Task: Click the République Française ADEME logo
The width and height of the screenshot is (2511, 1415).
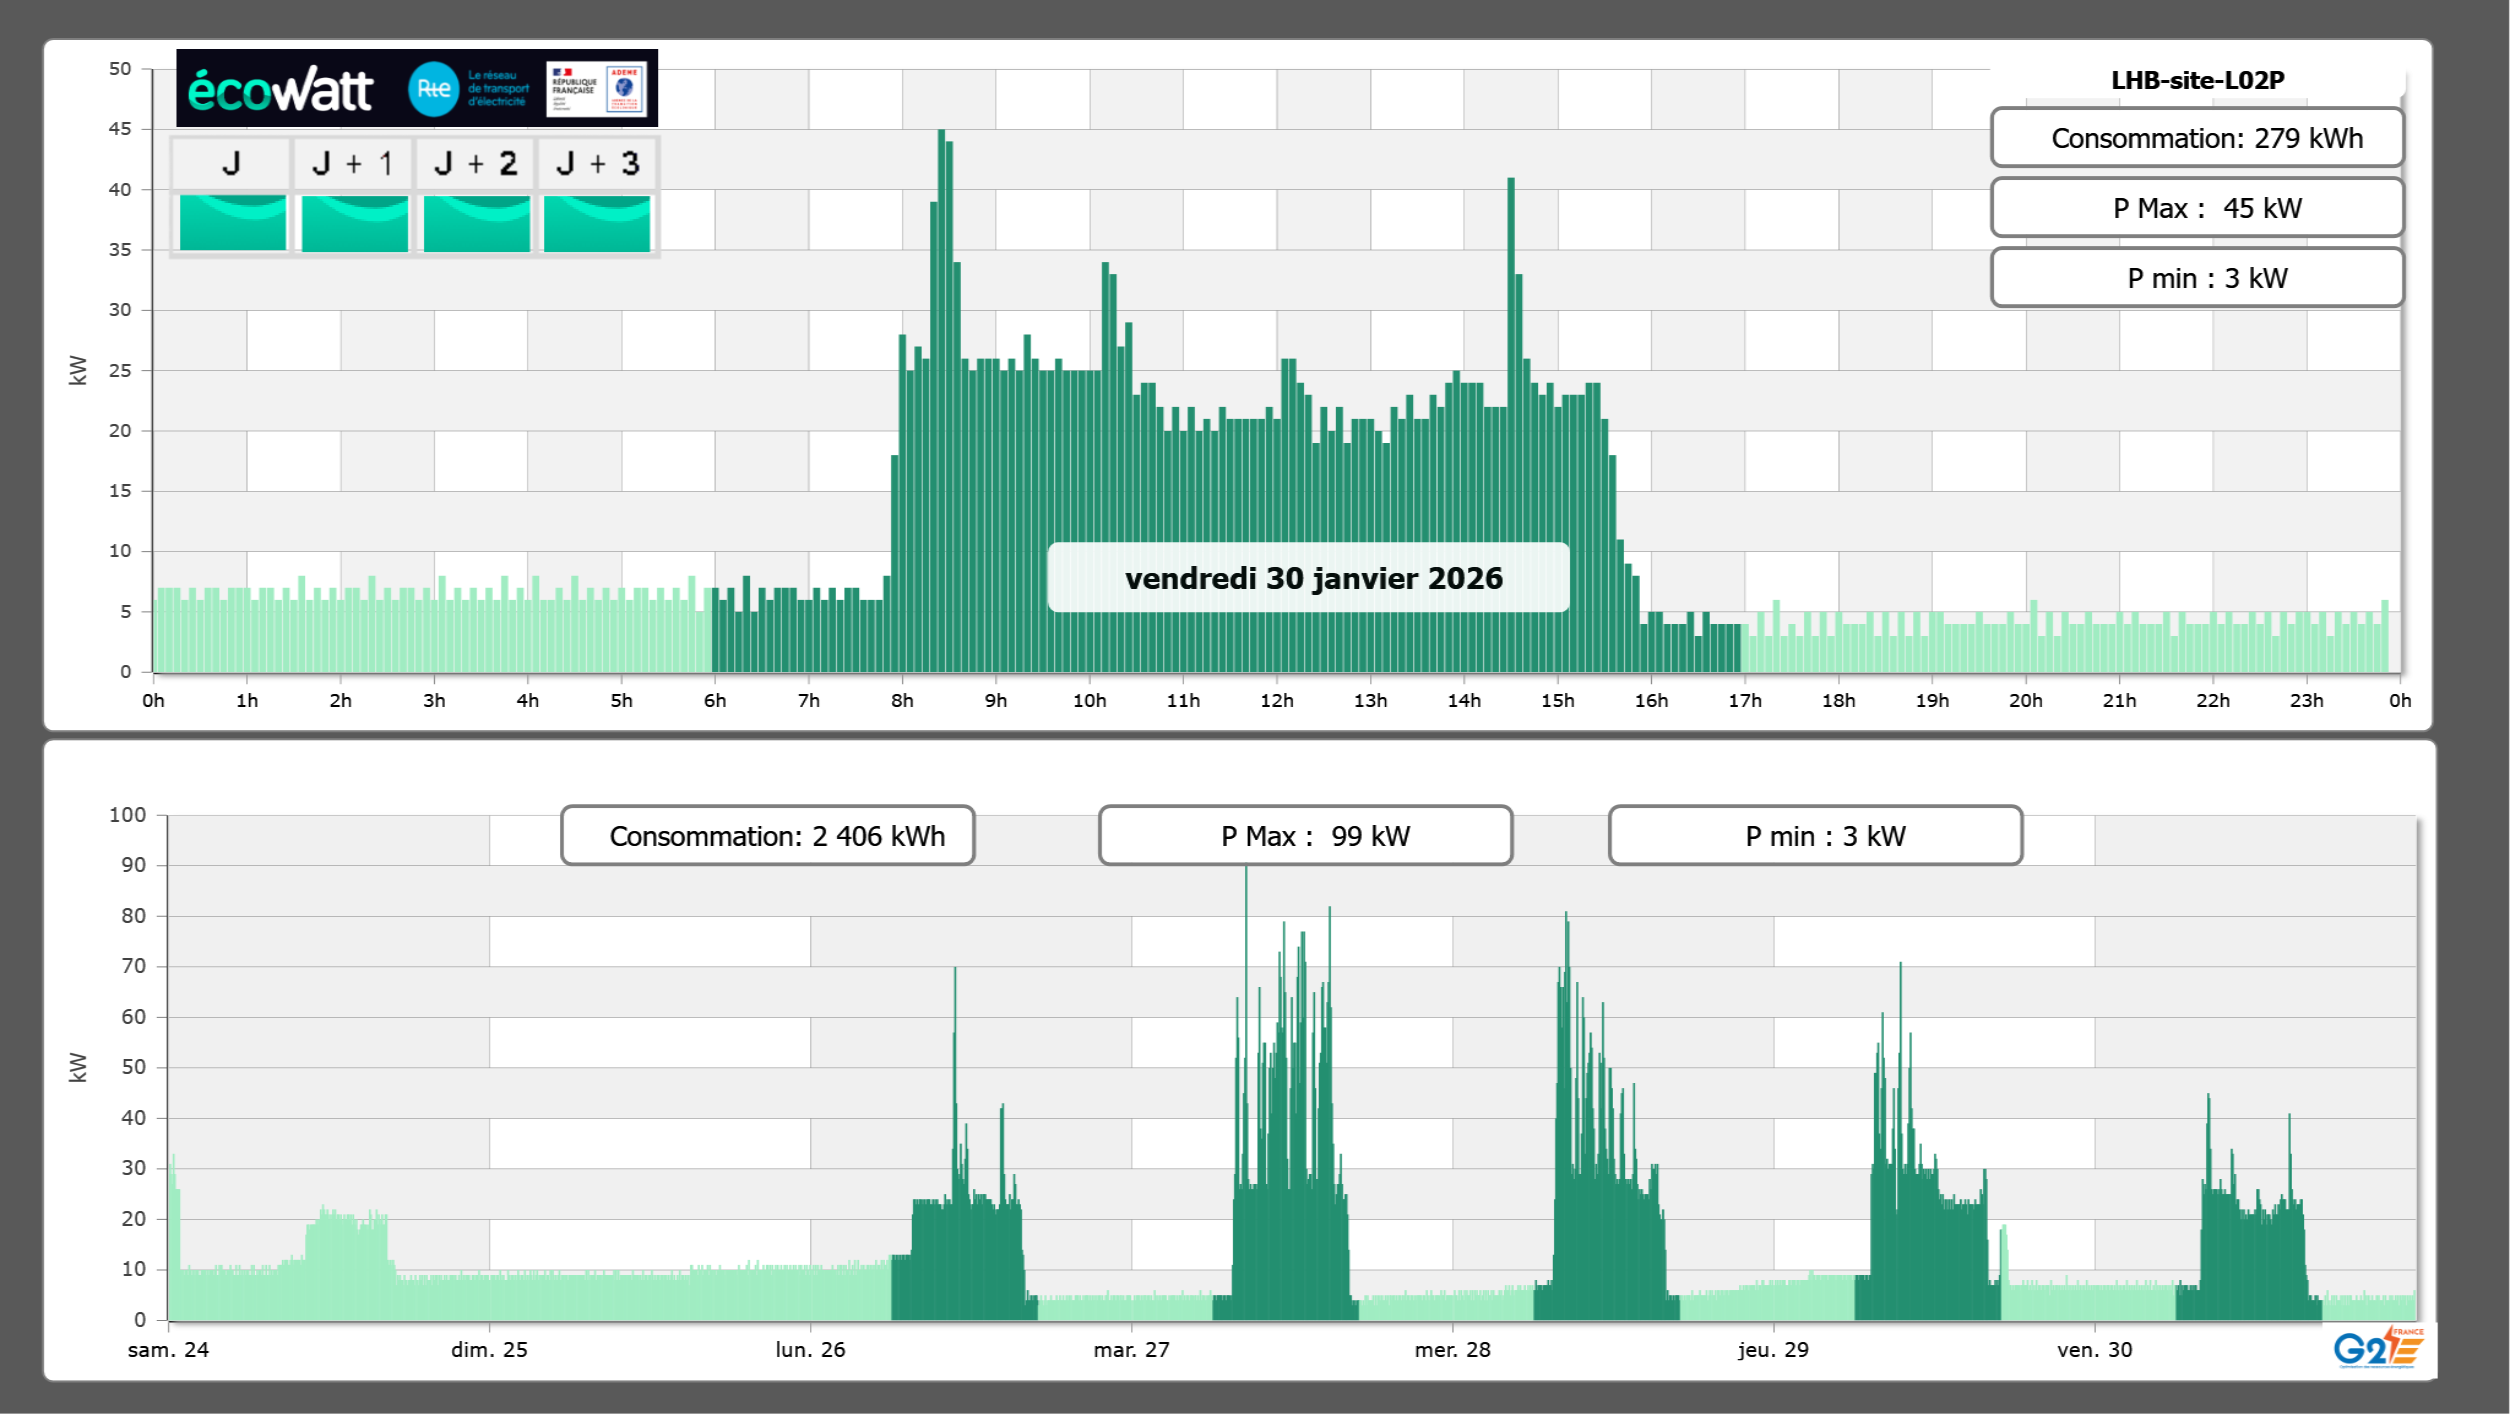Action: (x=597, y=89)
